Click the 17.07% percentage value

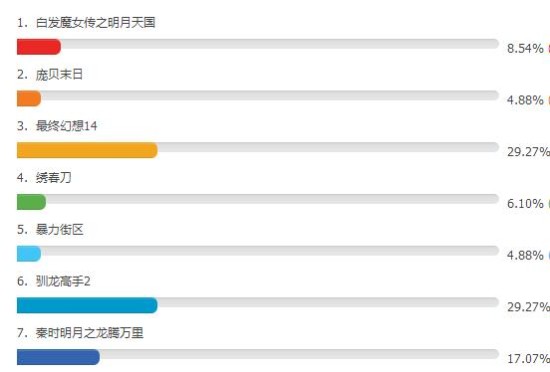pyautogui.click(x=528, y=359)
